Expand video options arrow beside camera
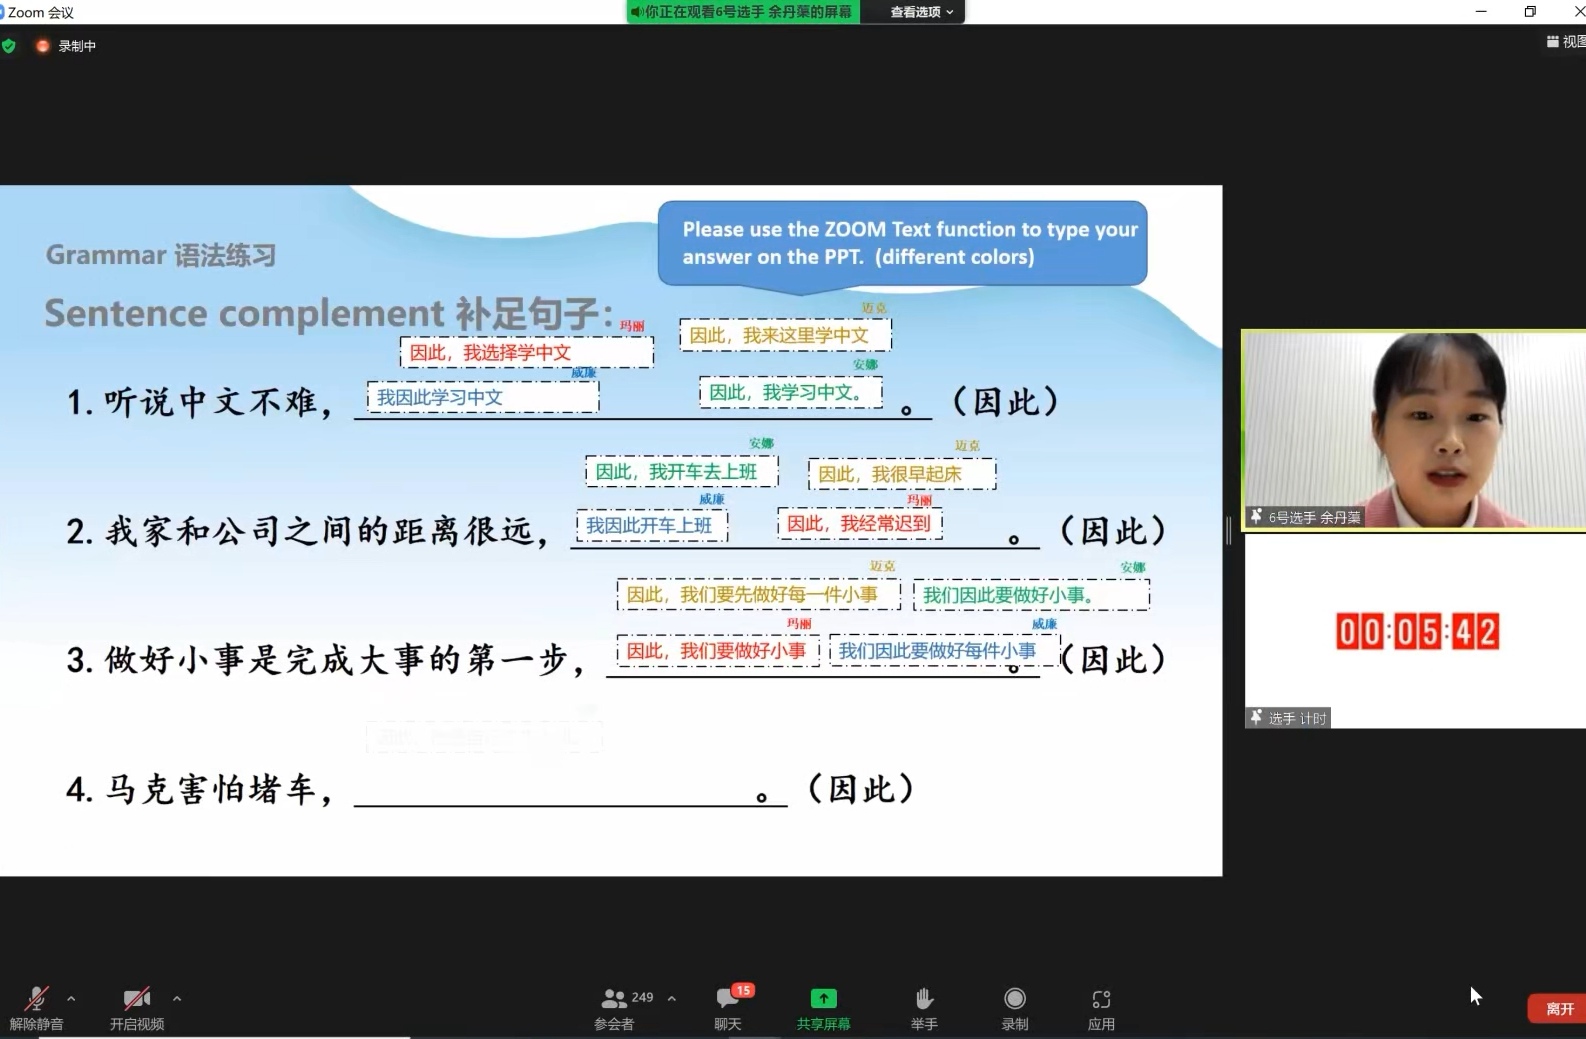Screen dimensions: 1586x1039 (x=177, y=998)
